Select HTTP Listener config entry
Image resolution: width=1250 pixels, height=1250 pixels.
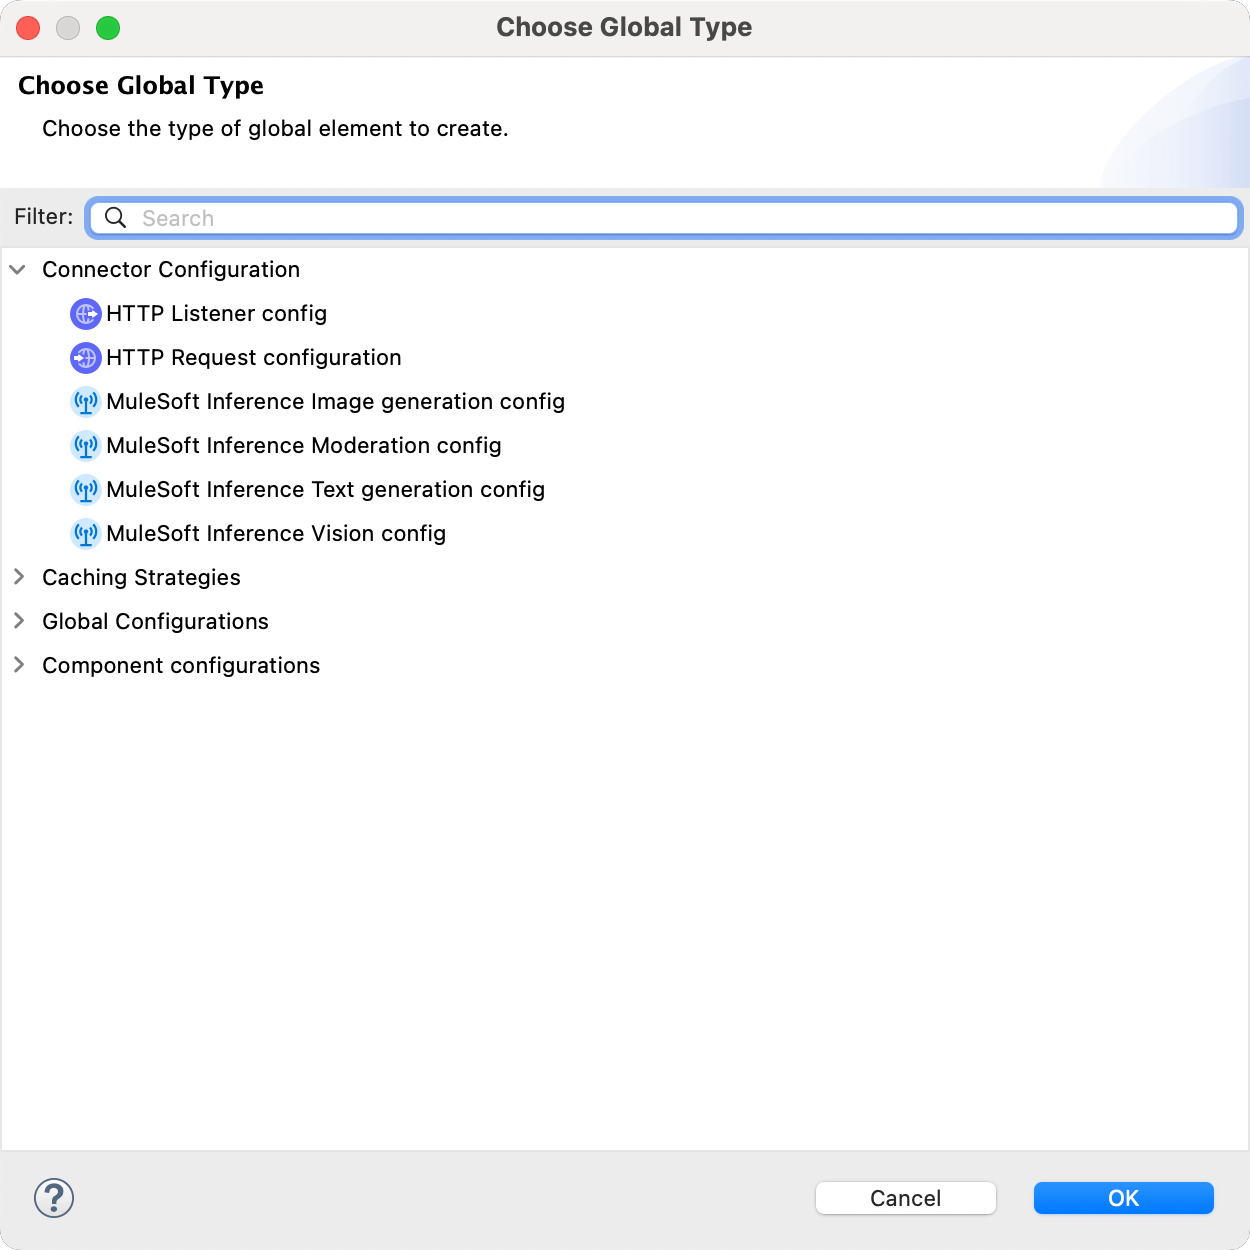pyautogui.click(x=216, y=314)
